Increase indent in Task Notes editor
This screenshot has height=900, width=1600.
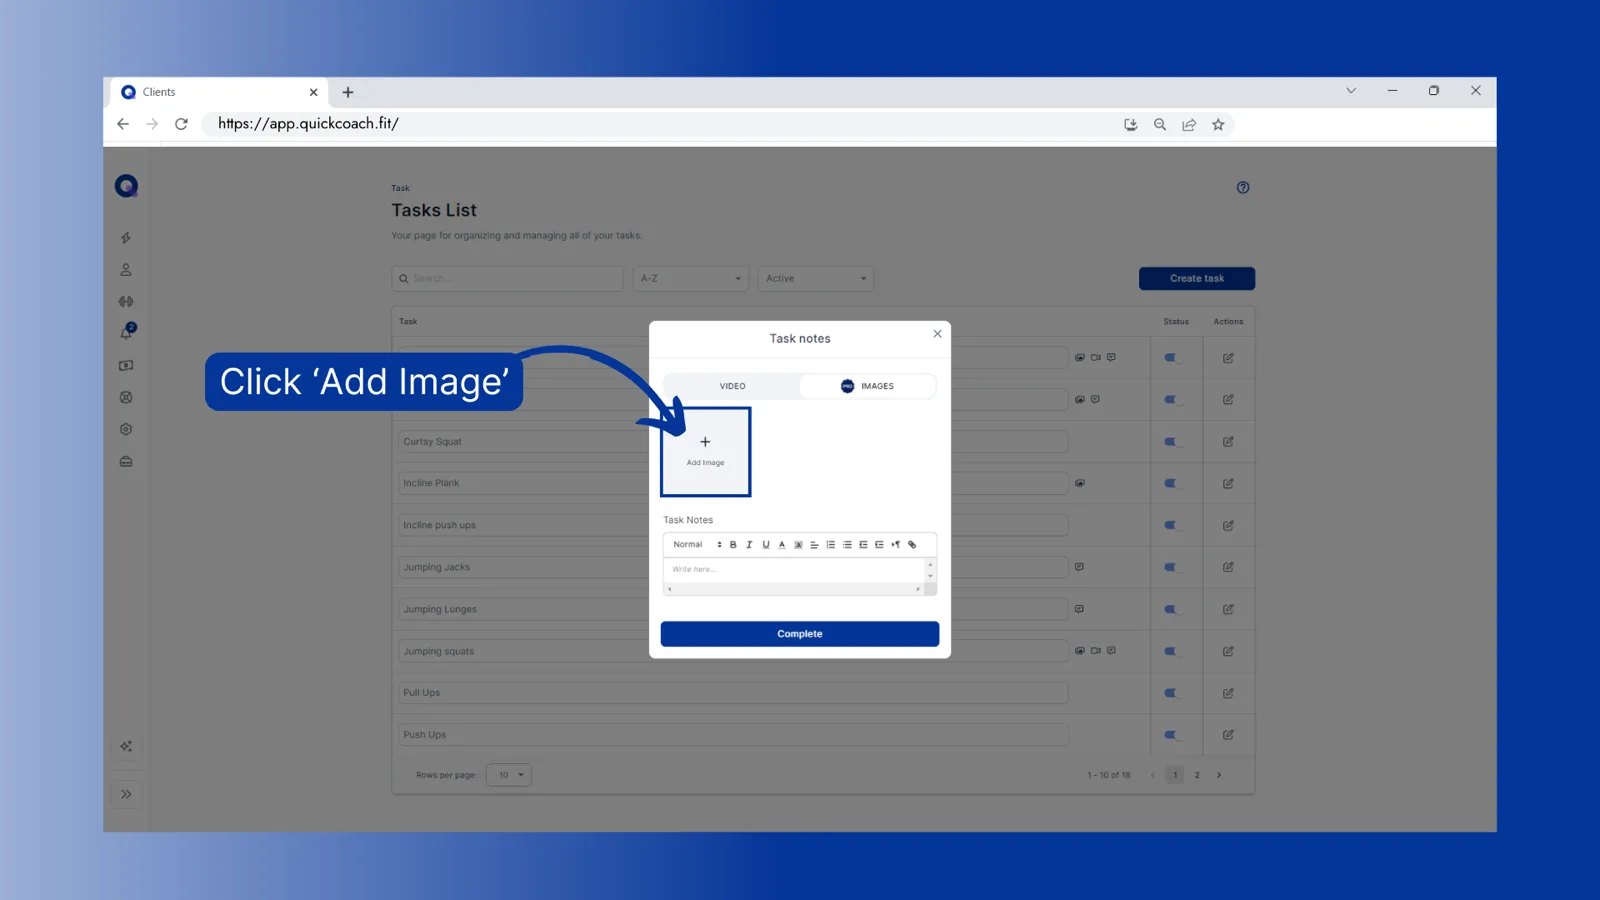pyautogui.click(x=879, y=545)
